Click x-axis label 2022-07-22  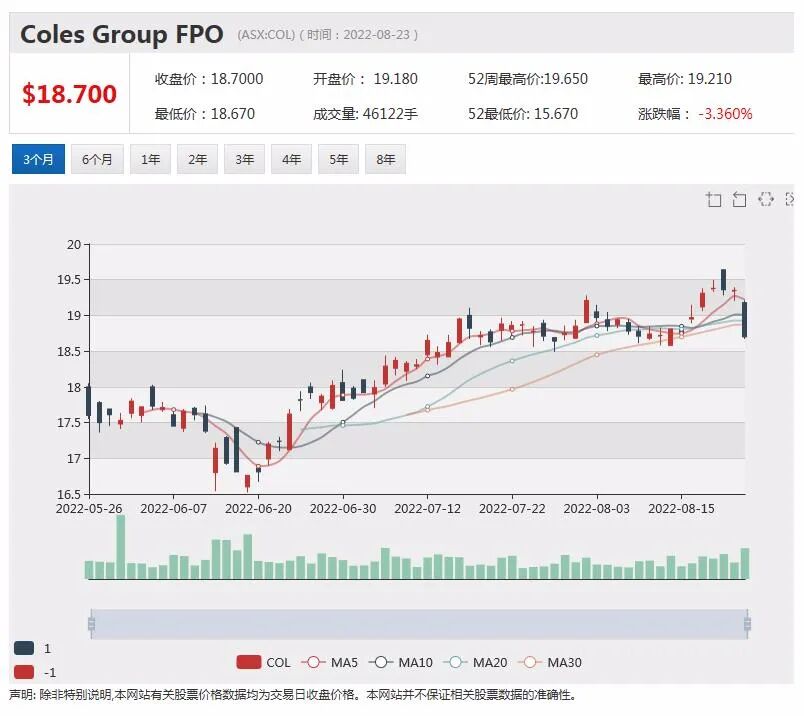(512, 508)
